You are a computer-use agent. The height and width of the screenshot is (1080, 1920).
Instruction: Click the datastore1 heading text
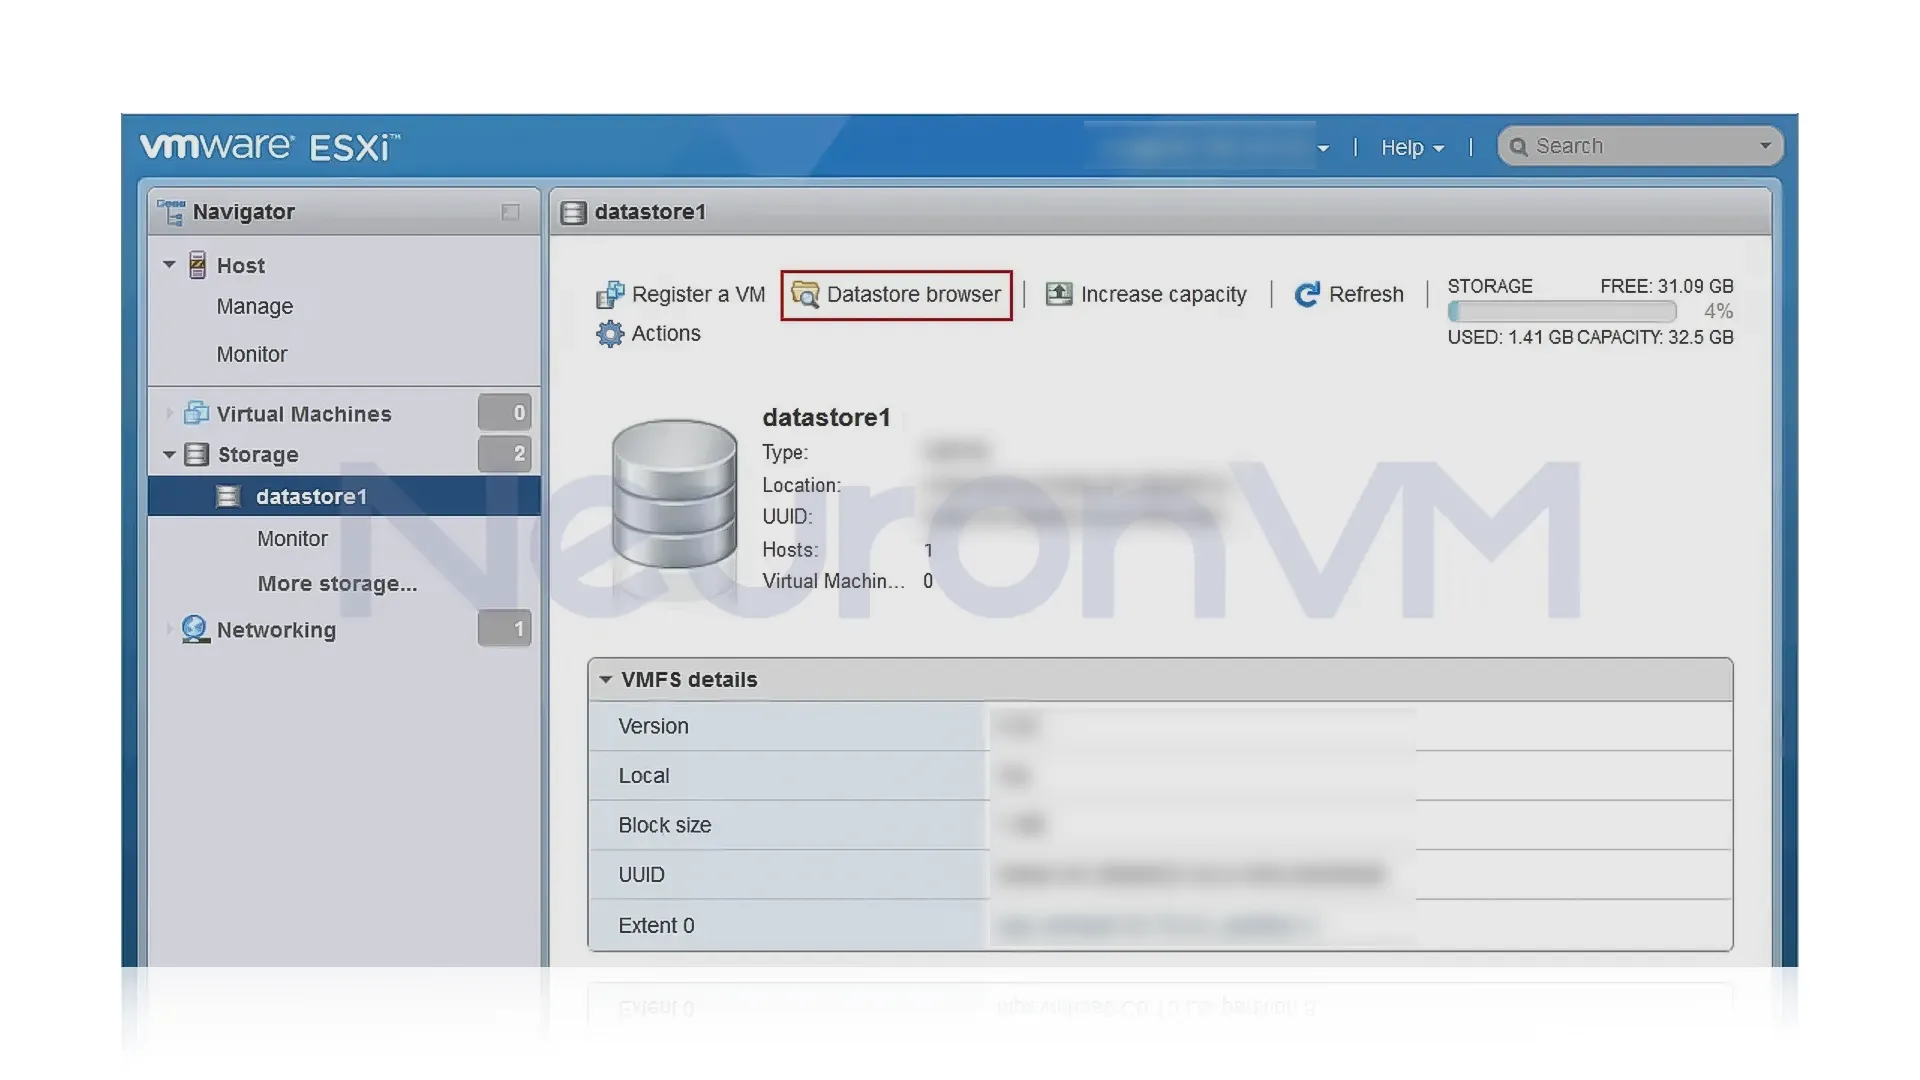point(826,418)
